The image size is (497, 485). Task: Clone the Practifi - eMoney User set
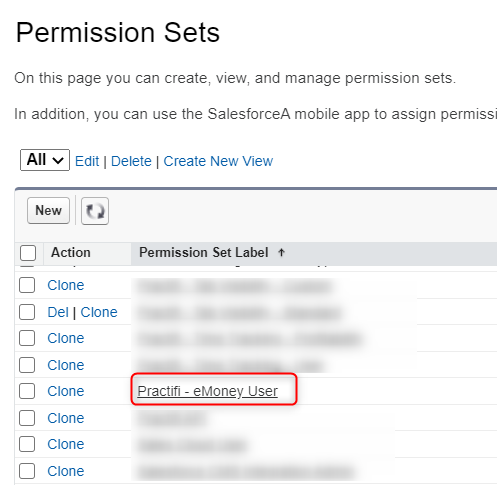tap(66, 391)
